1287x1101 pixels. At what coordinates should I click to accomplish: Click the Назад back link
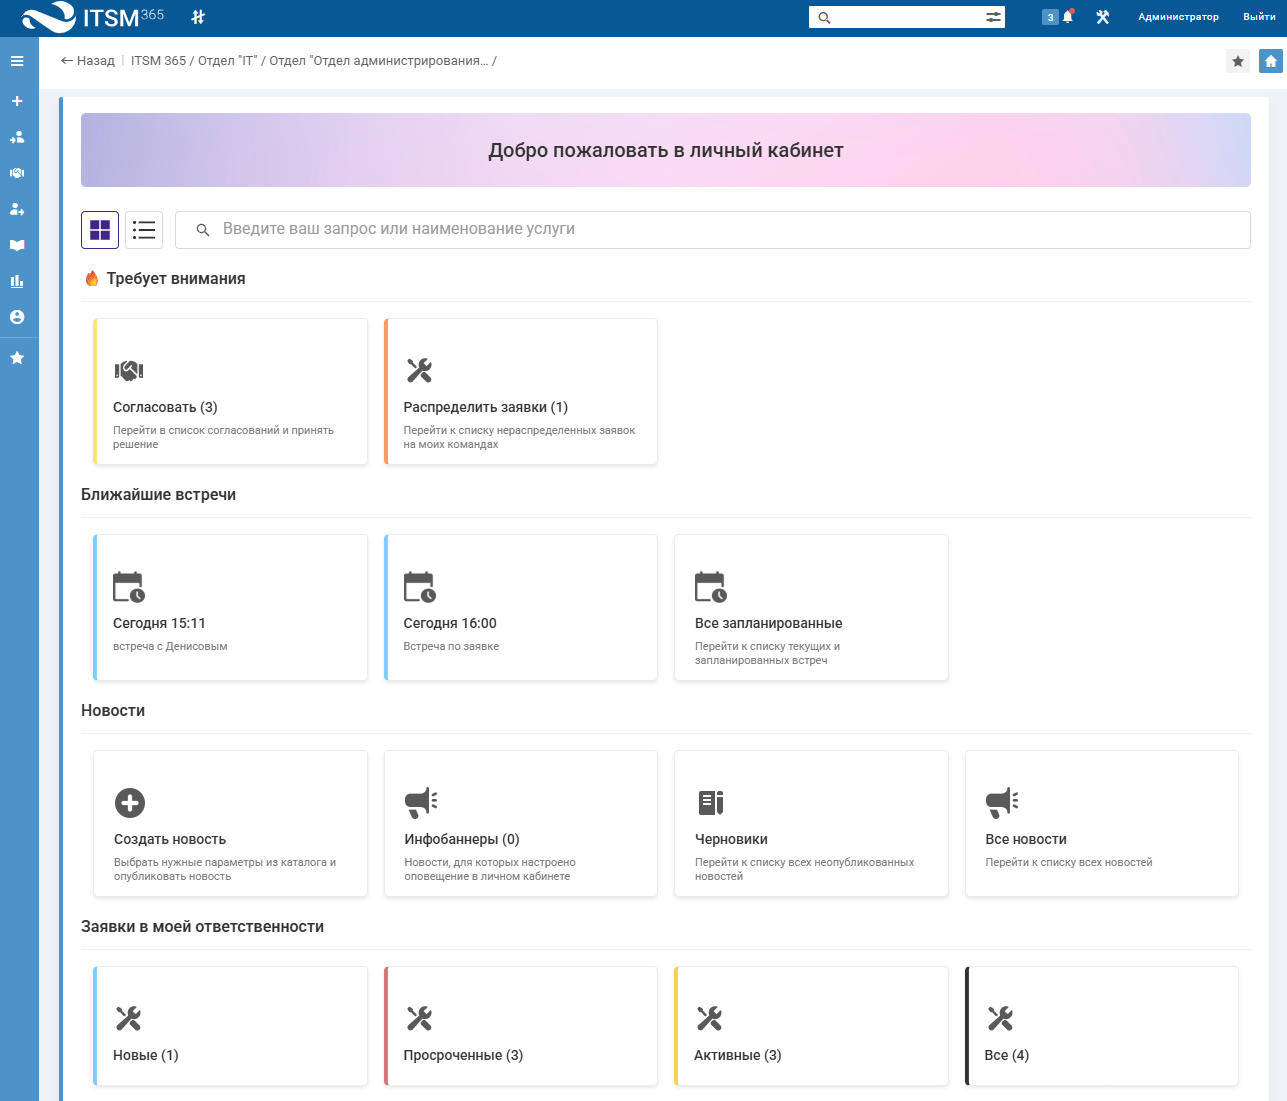[x=88, y=61]
